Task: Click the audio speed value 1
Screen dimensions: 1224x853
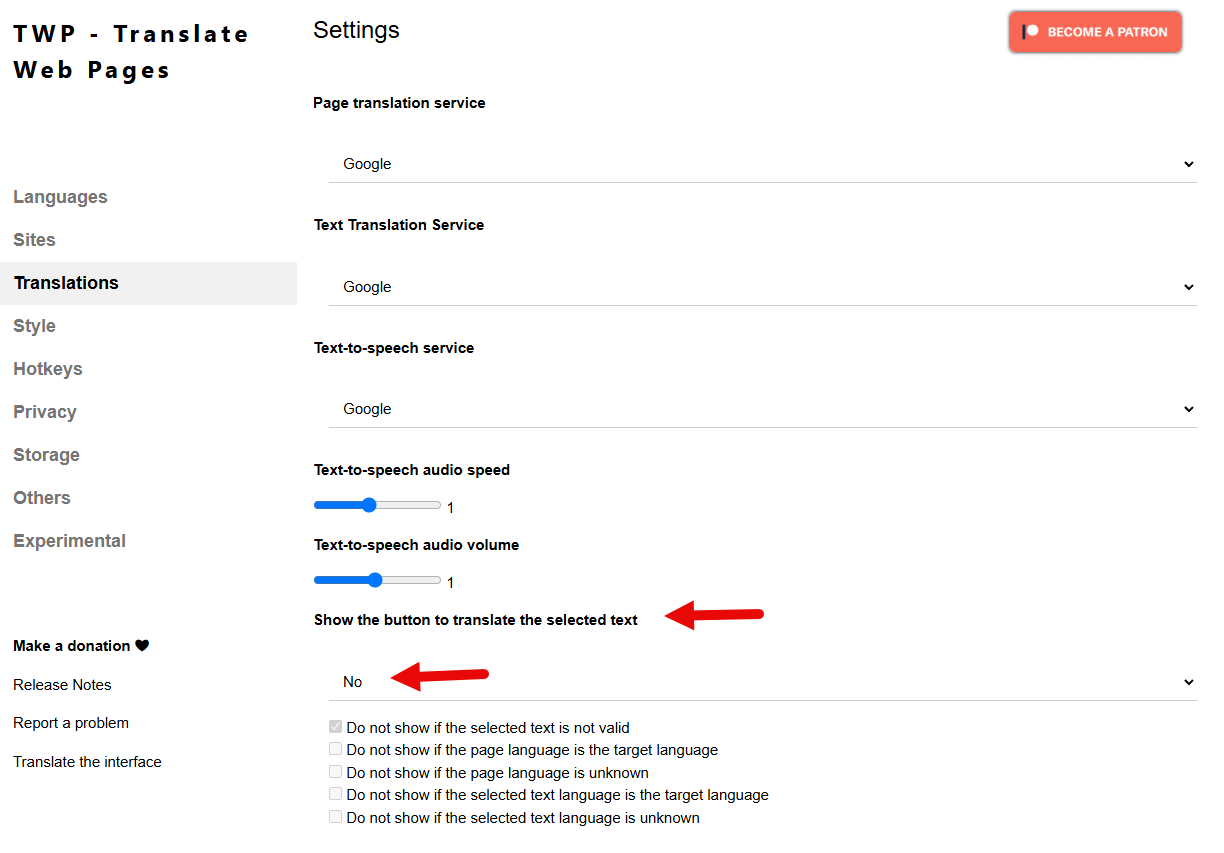Action: 450,508
